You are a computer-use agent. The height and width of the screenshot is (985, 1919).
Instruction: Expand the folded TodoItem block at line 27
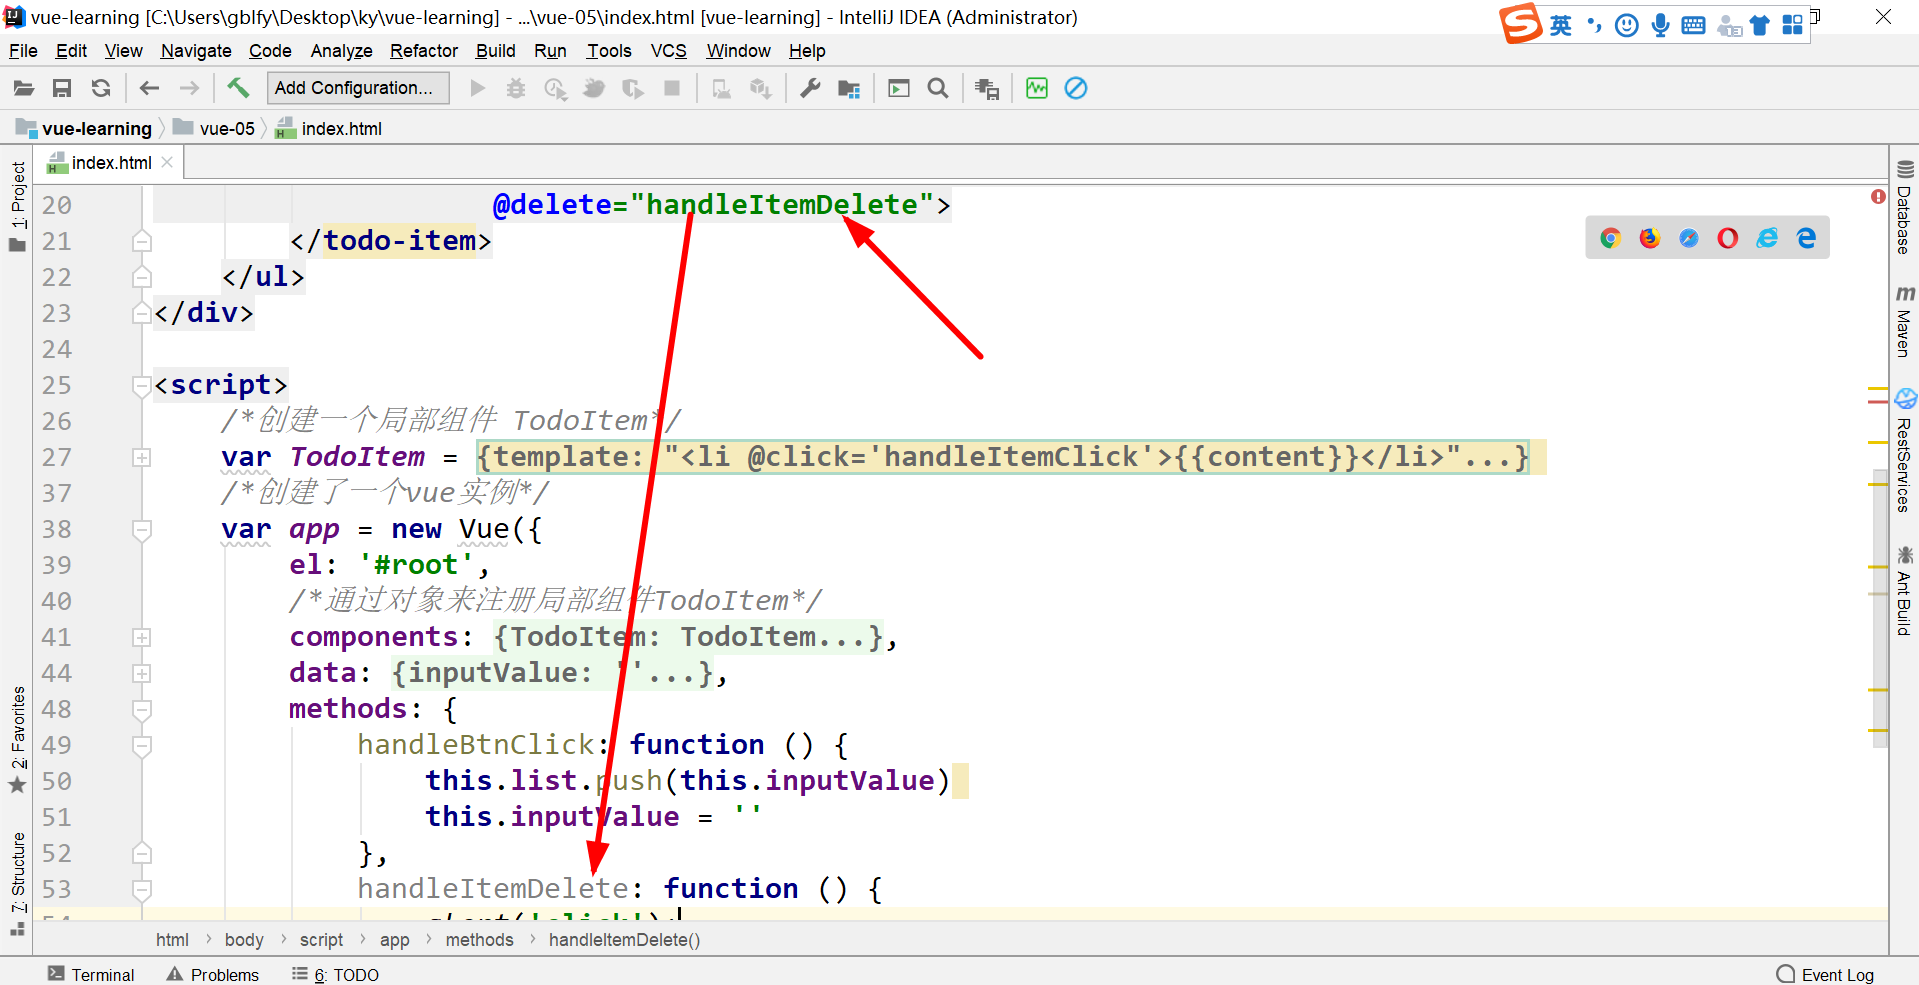(x=142, y=457)
